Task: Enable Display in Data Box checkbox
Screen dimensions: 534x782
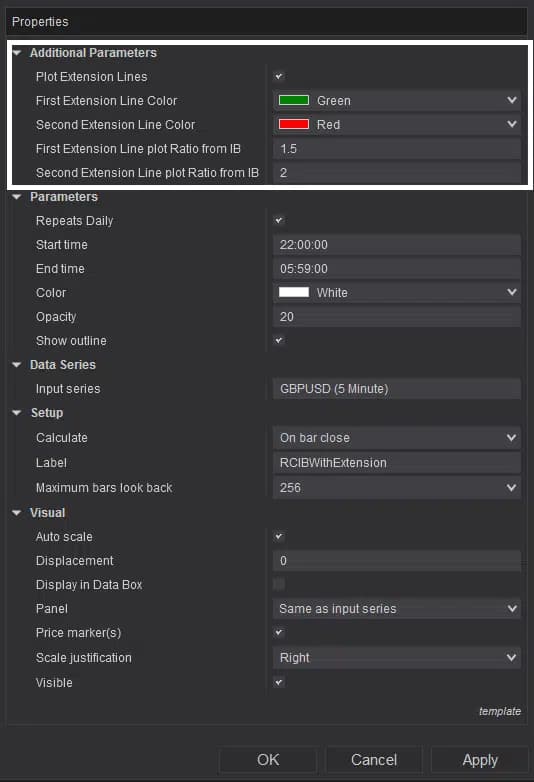Action: 279,584
